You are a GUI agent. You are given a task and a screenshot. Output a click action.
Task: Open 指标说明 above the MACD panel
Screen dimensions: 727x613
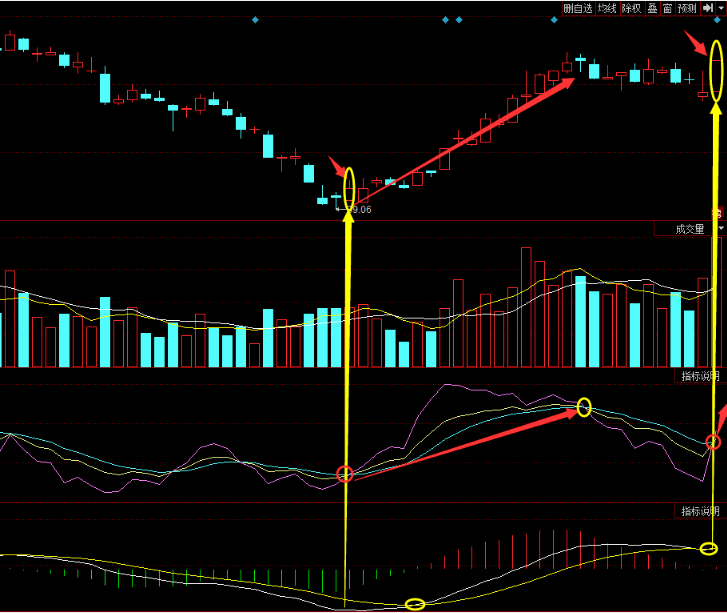point(700,511)
